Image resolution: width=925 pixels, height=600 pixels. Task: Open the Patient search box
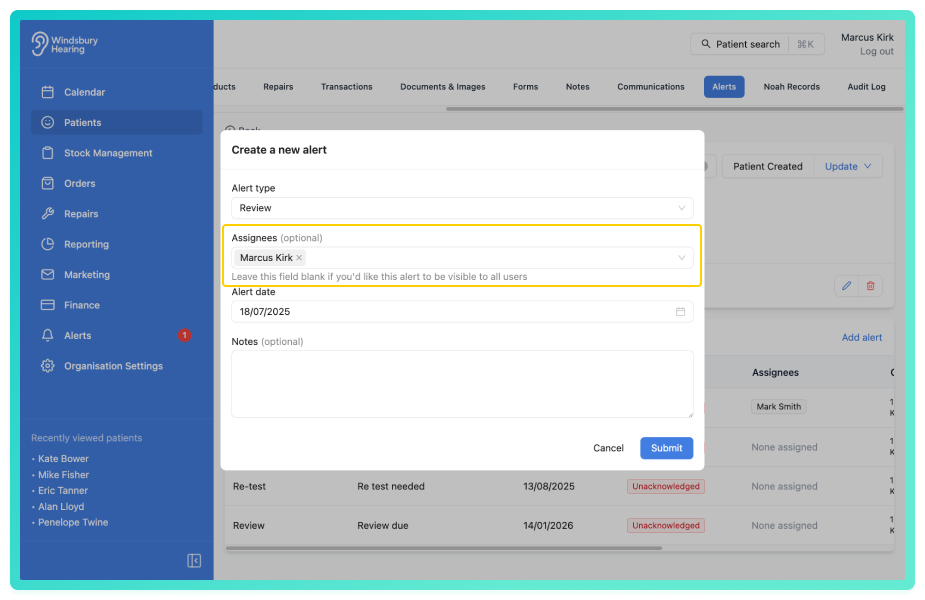click(x=757, y=44)
